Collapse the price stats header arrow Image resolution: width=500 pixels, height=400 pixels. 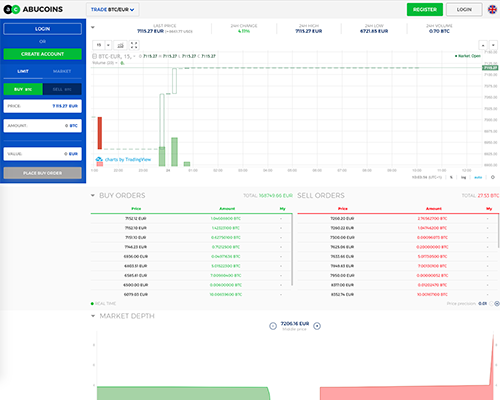pos(93,27)
